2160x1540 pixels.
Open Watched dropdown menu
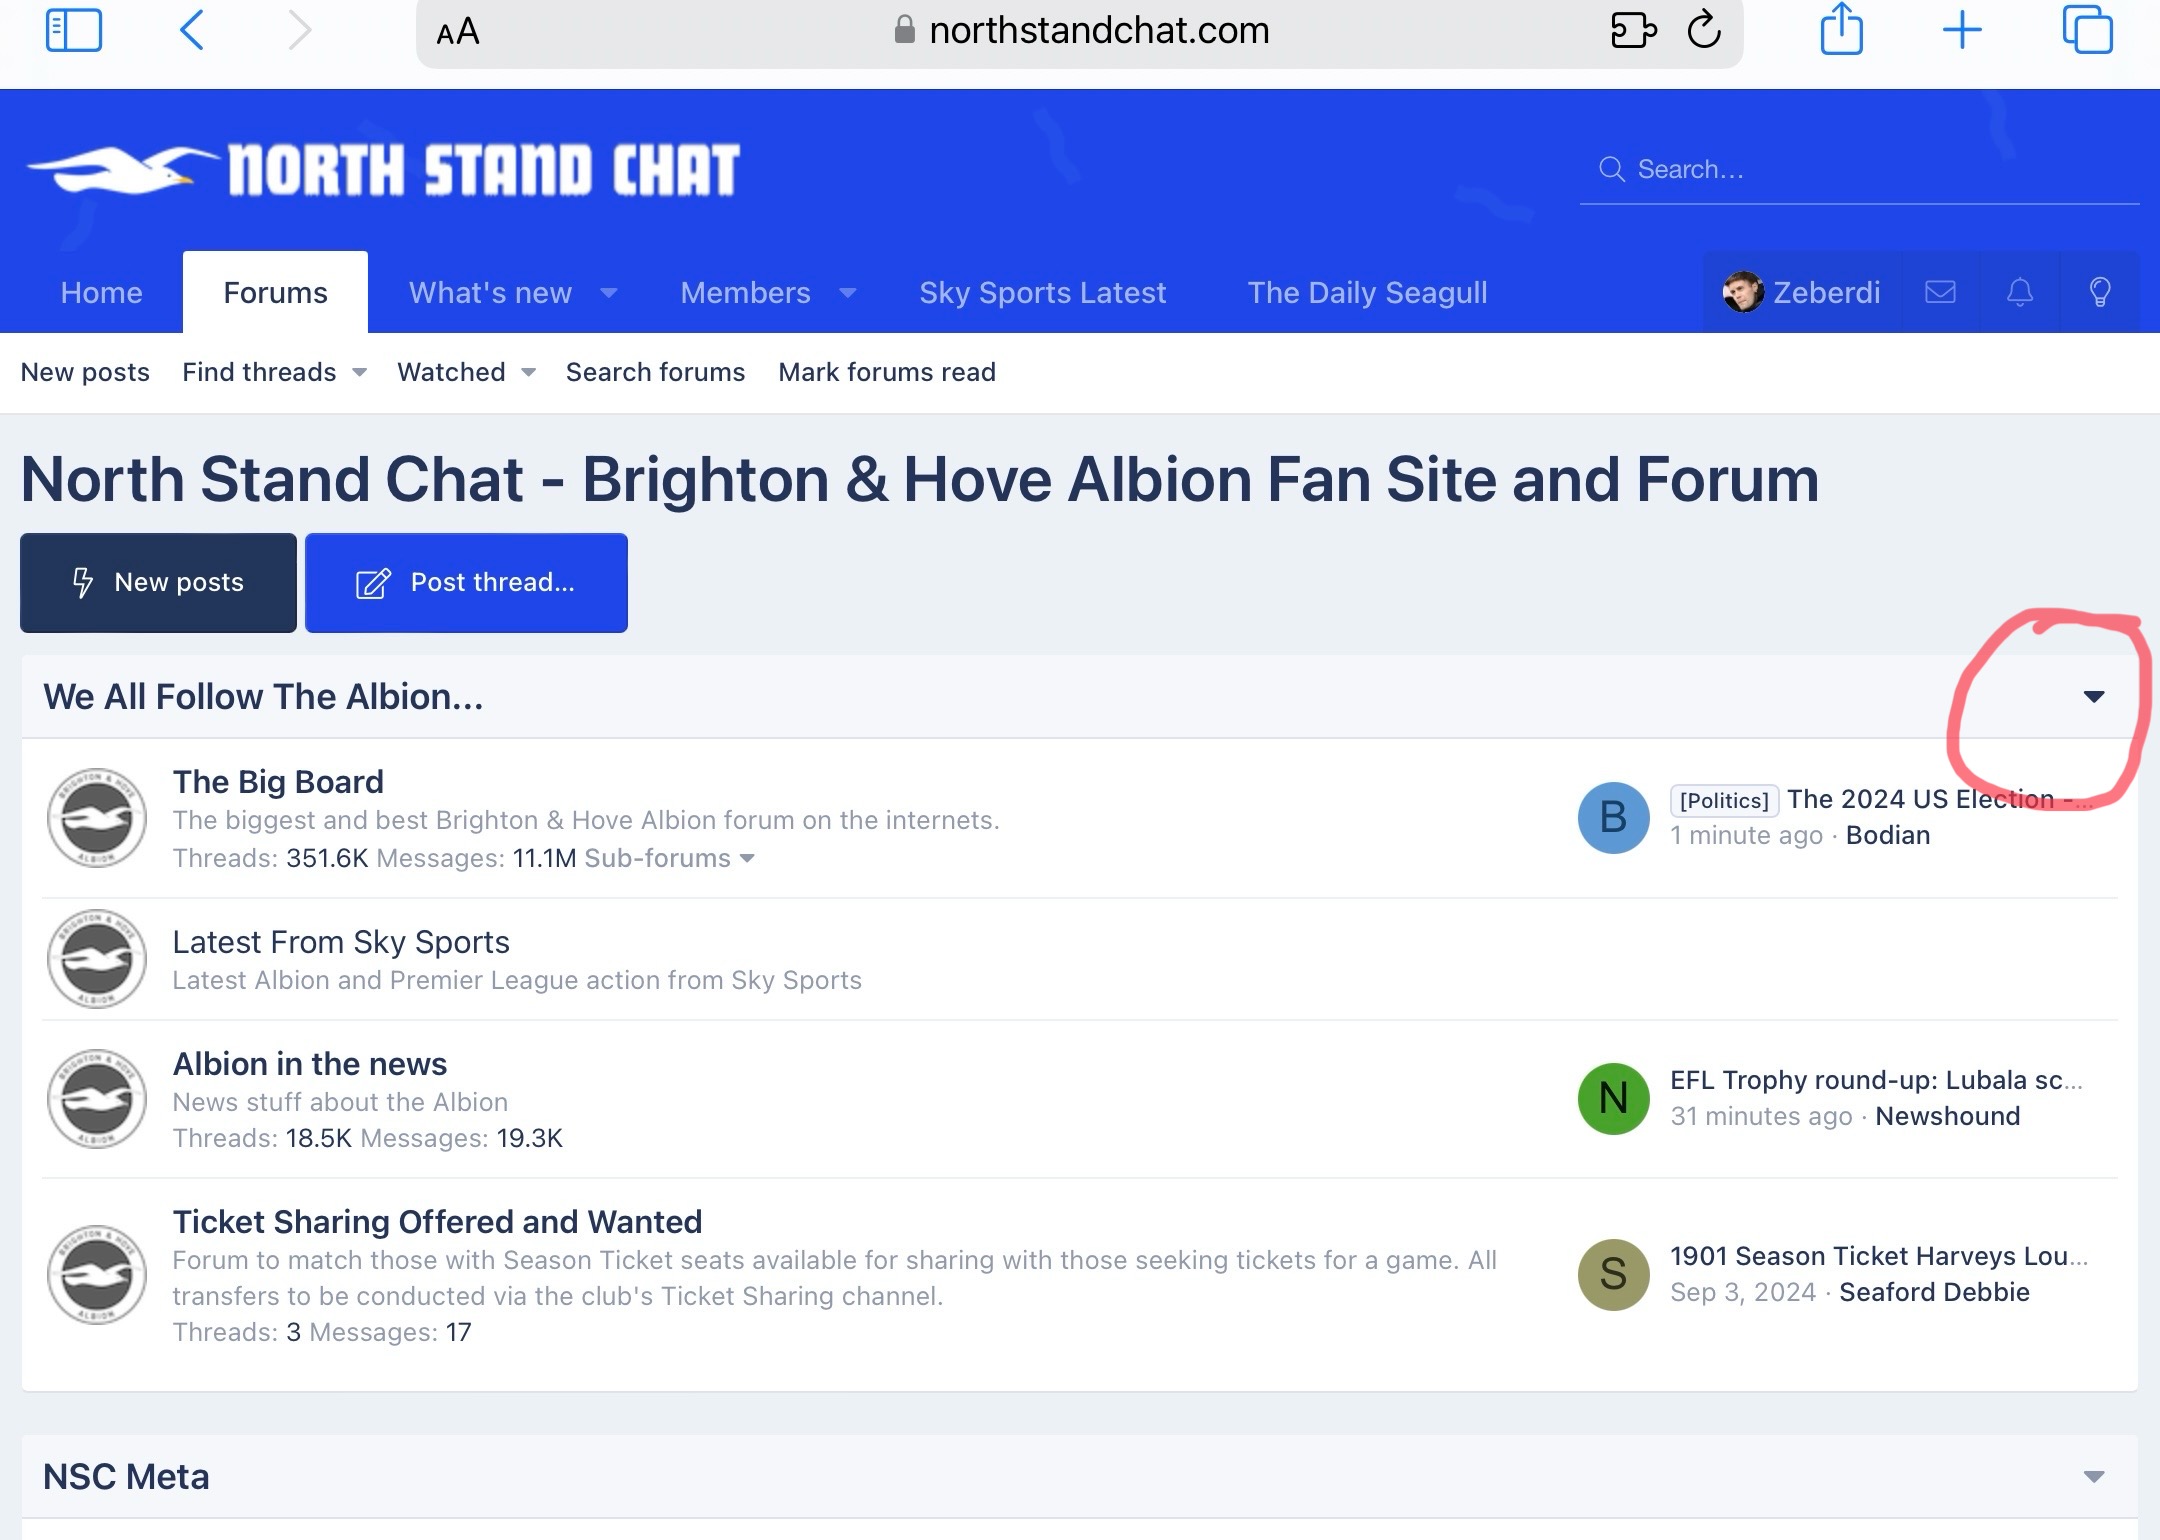coord(466,372)
